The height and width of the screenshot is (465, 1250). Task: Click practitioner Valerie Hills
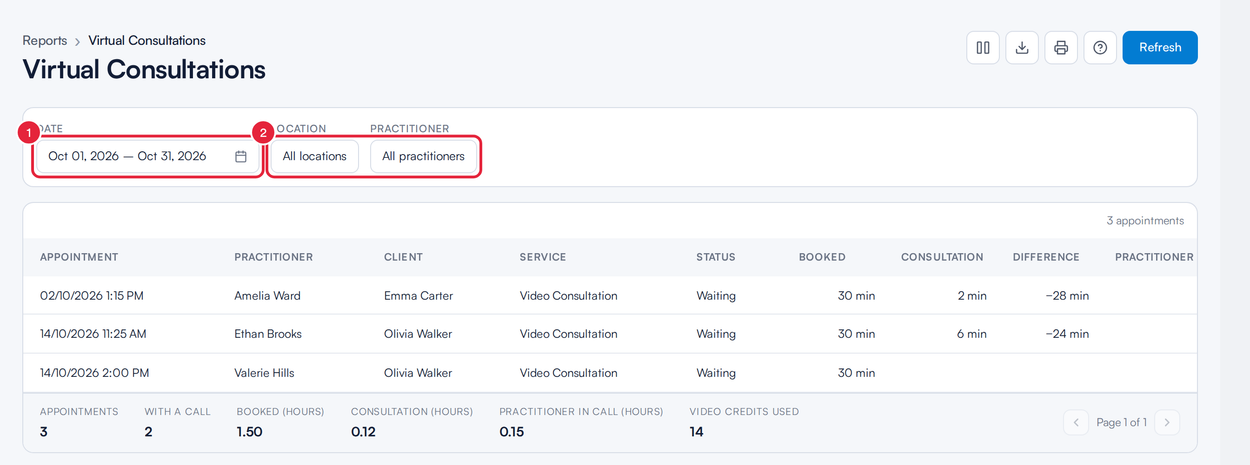pyautogui.click(x=264, y=373)
